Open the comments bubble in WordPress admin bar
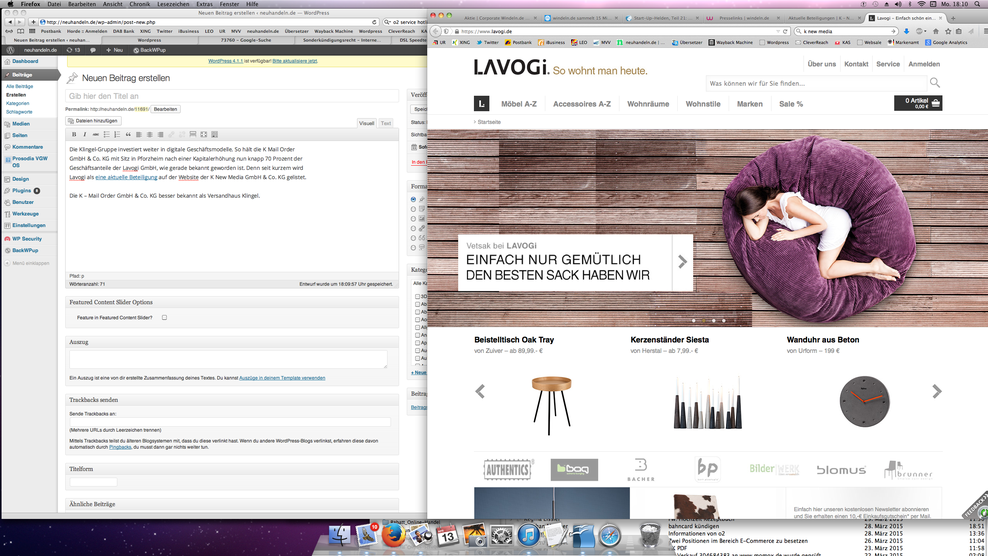This screenshot has height=556, width=988. pyautogui.click(x=93, y=50)
